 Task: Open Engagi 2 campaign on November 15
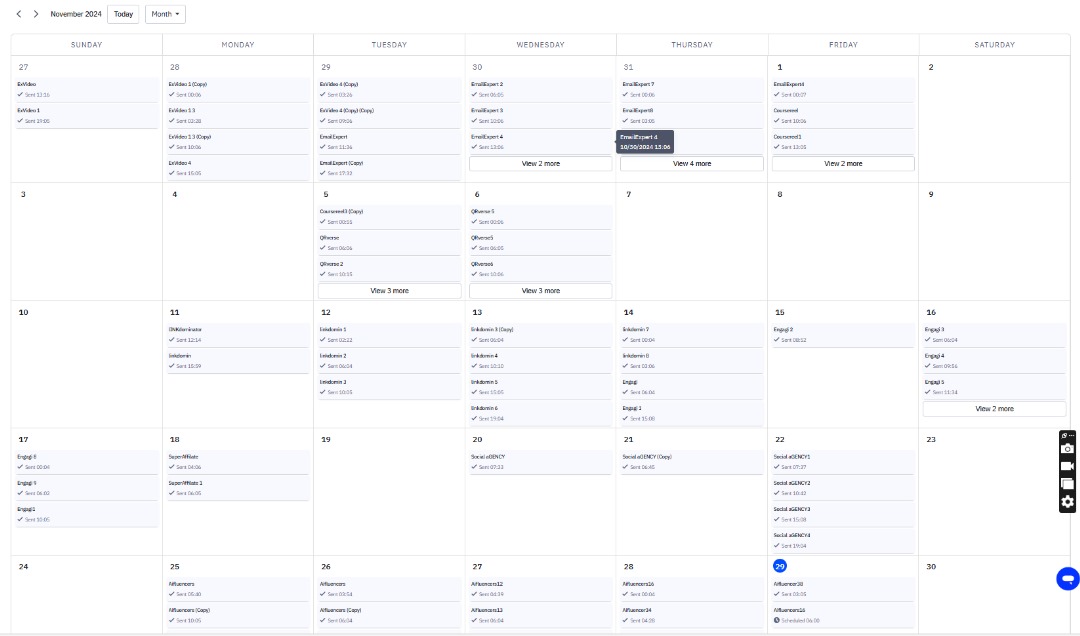coord(843,335)
